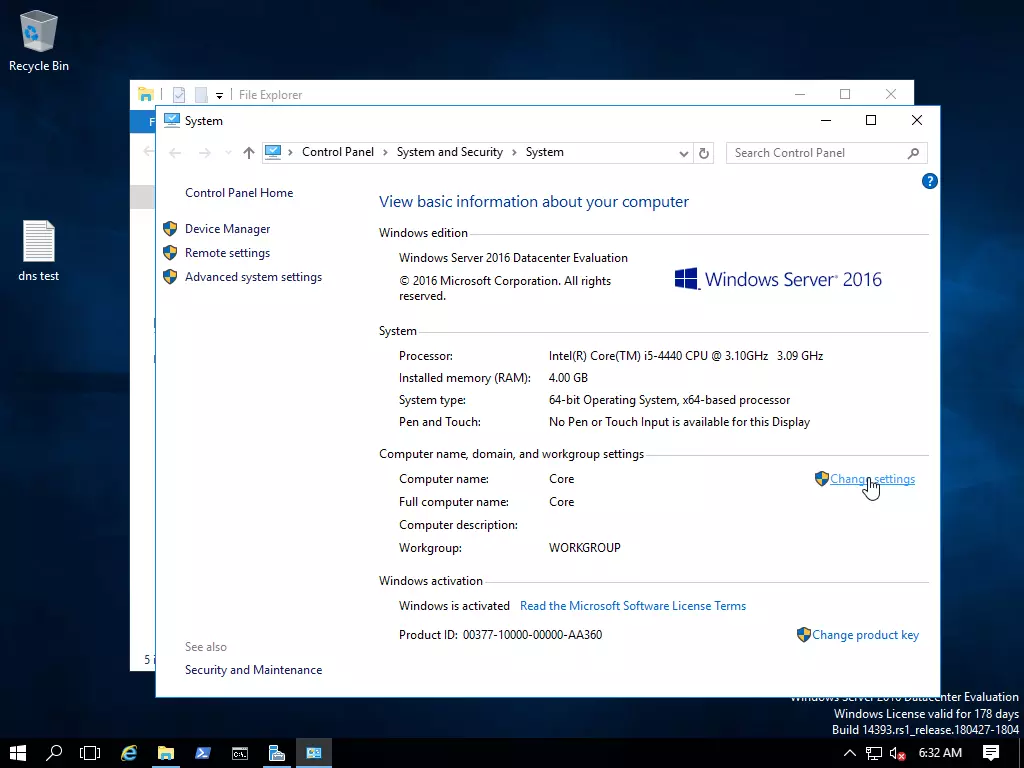
Task: Click System breadcrumb item
Action: click(x=545, y=152)
